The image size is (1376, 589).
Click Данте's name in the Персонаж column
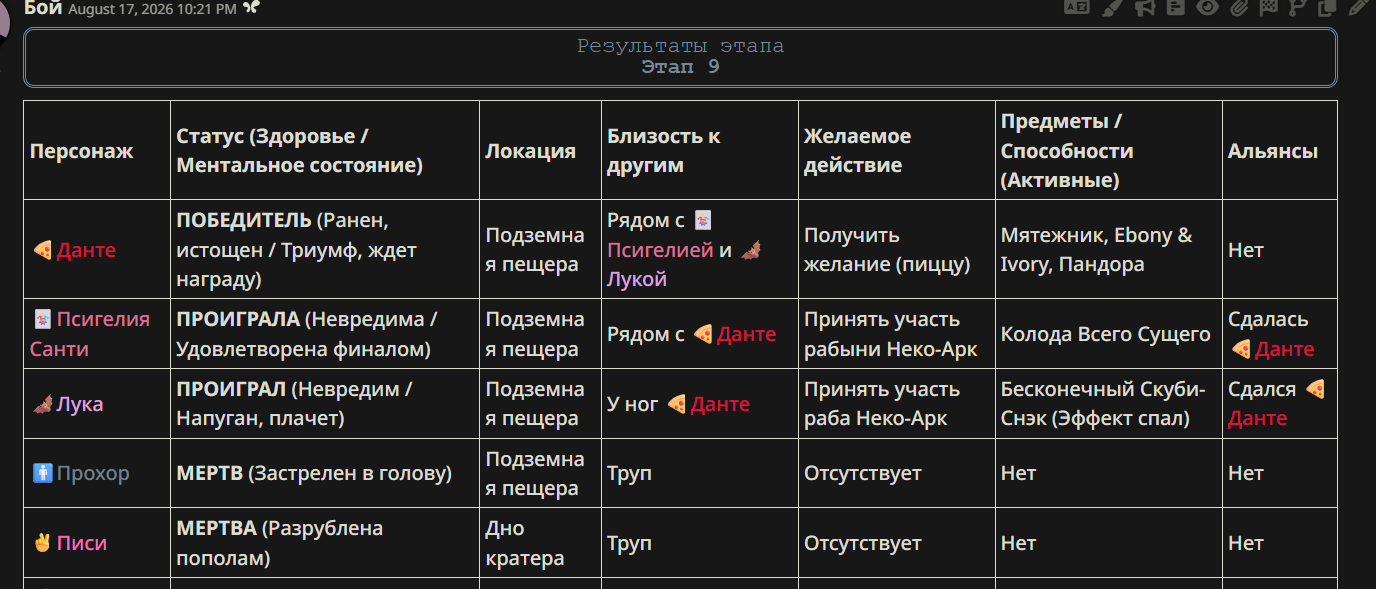pyautogui.click(x=86, y=250)
